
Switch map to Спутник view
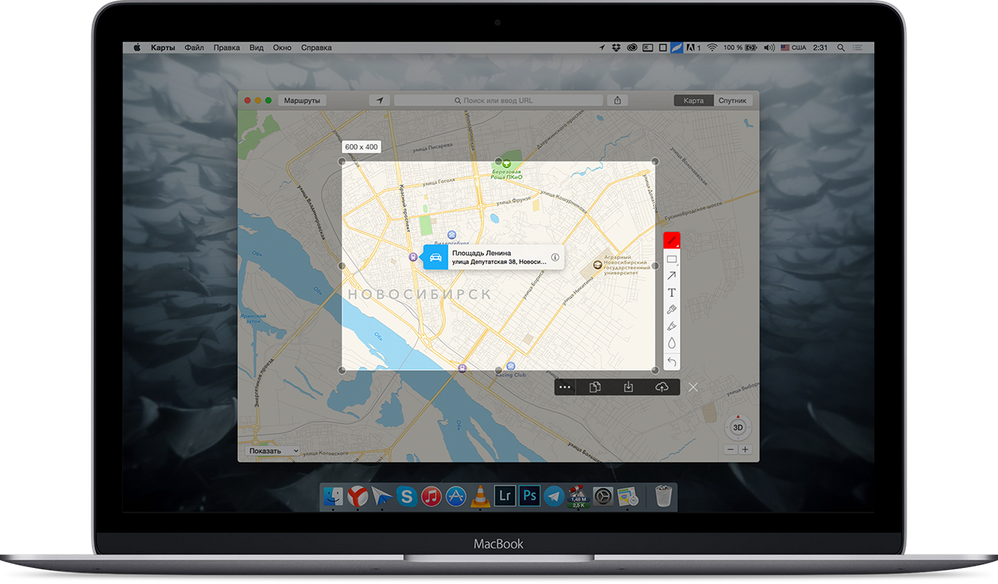731,101
